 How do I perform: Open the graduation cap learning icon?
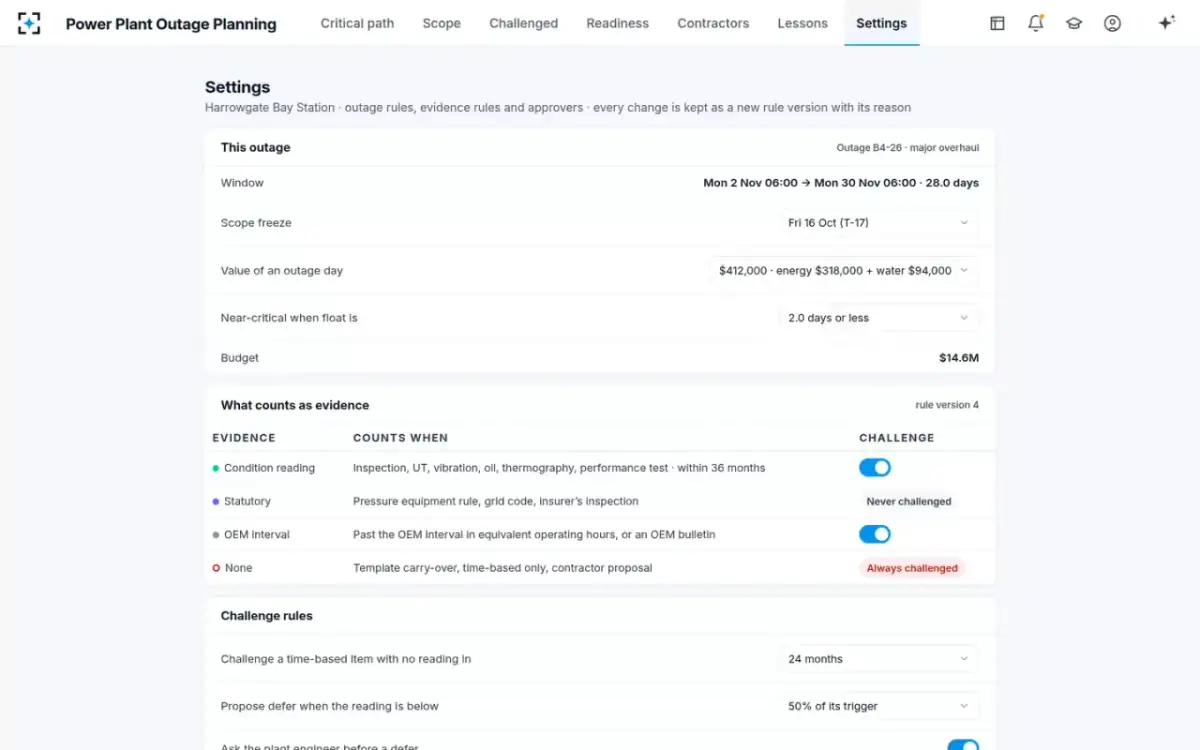(1074, 23)
